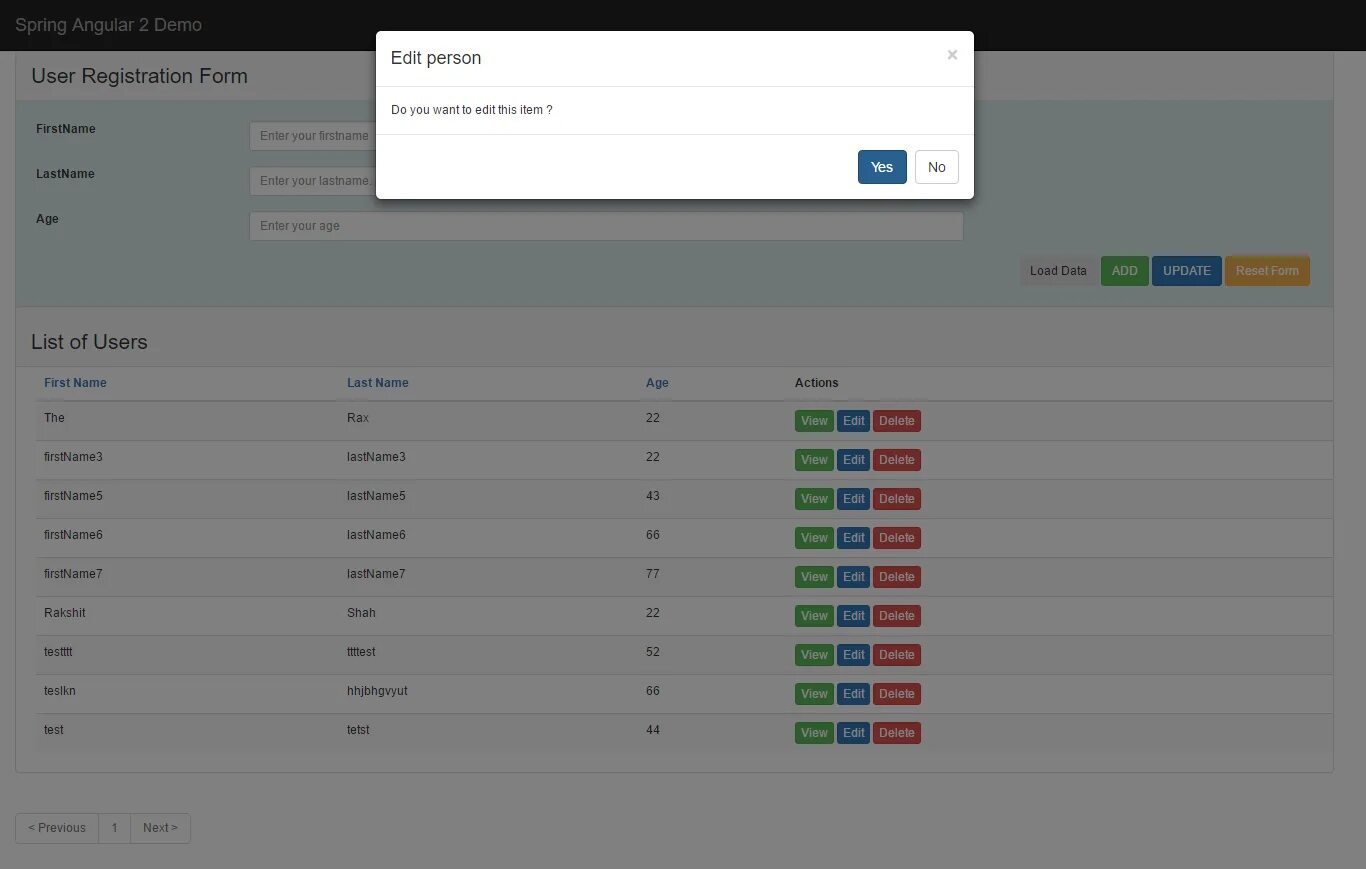View the teslkn user row

tap(814, 694)
